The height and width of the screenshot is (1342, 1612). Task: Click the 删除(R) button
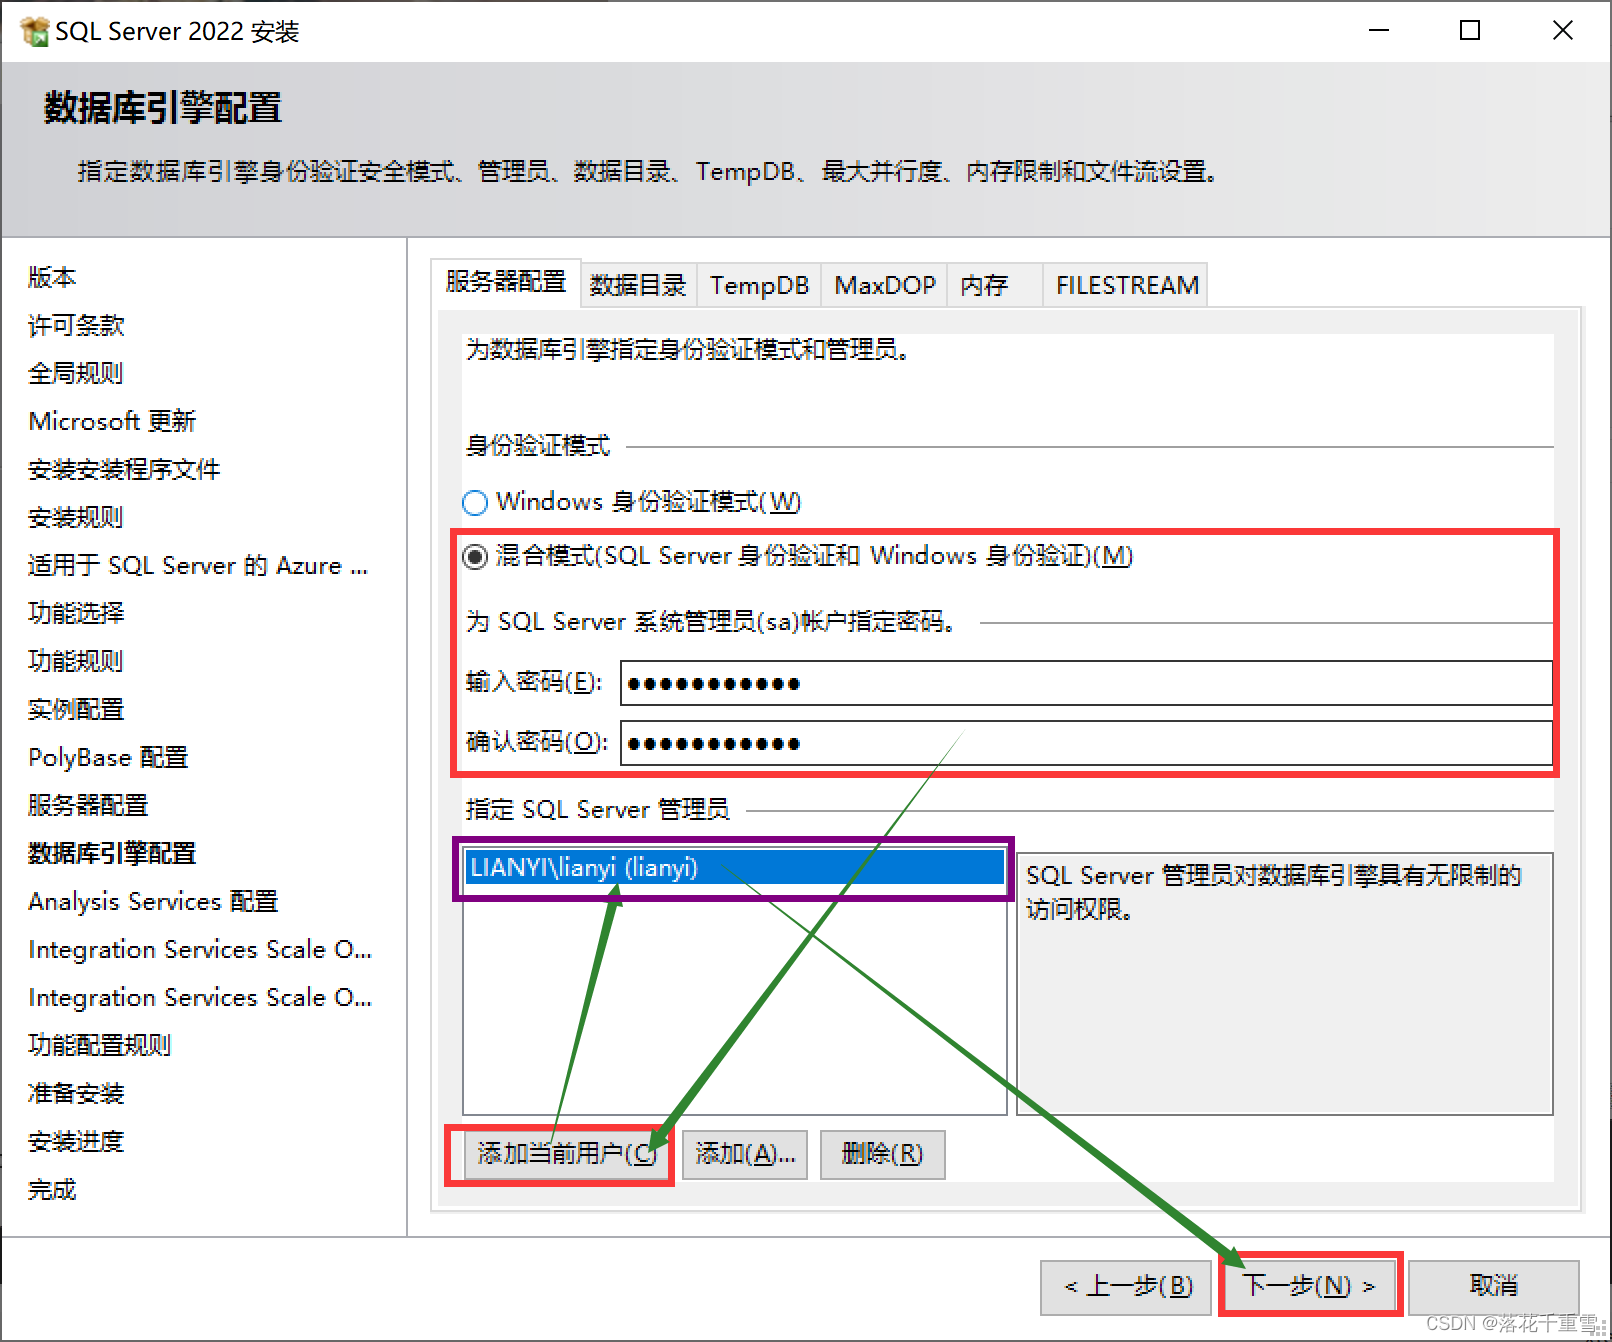click(x=882, y=1155)
